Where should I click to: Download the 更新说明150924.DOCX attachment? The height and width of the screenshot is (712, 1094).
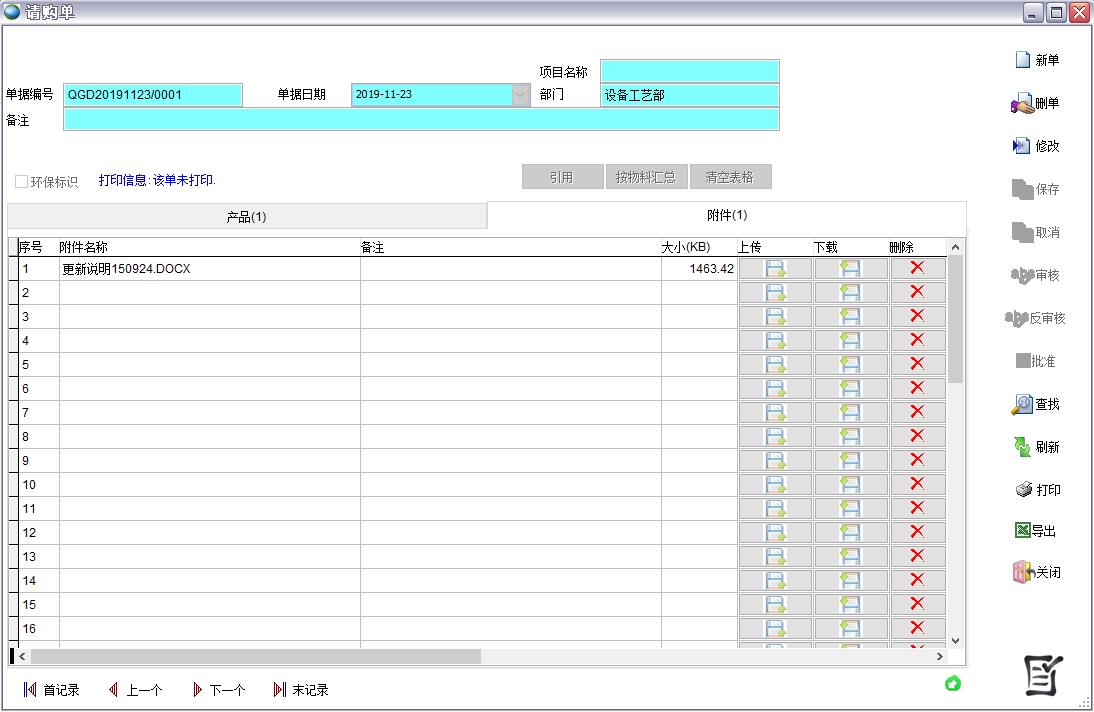point(850,268)
